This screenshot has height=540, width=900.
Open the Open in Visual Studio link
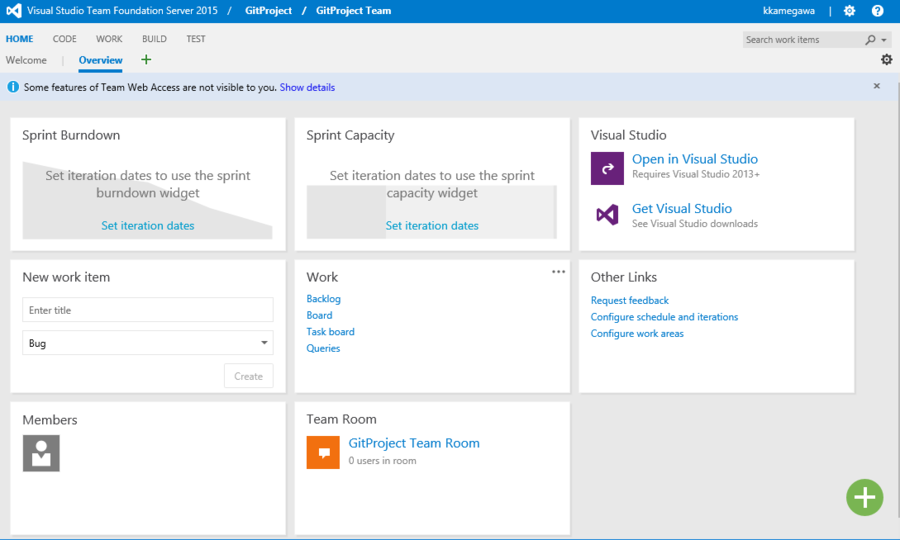click(695, 159)
